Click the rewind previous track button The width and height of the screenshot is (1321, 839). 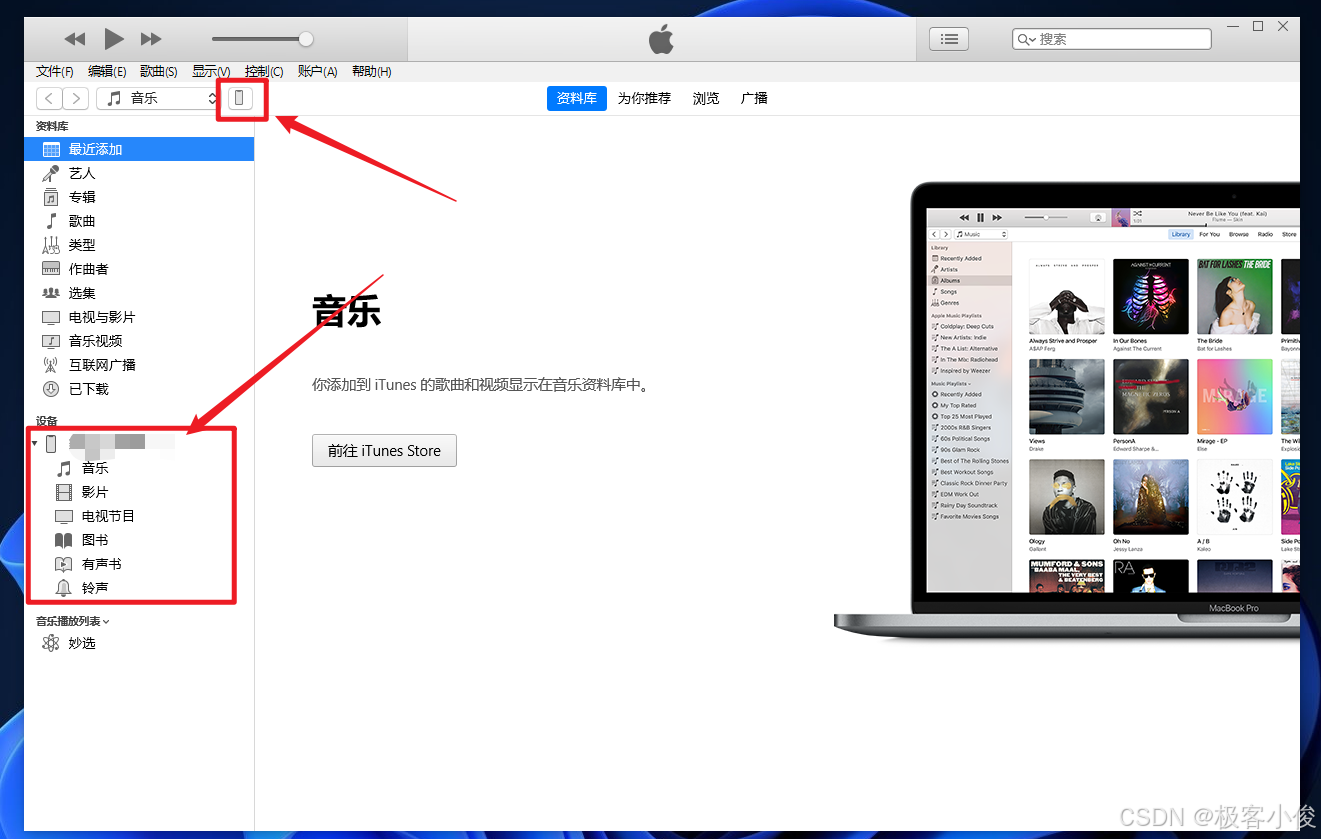coord(75,39)
